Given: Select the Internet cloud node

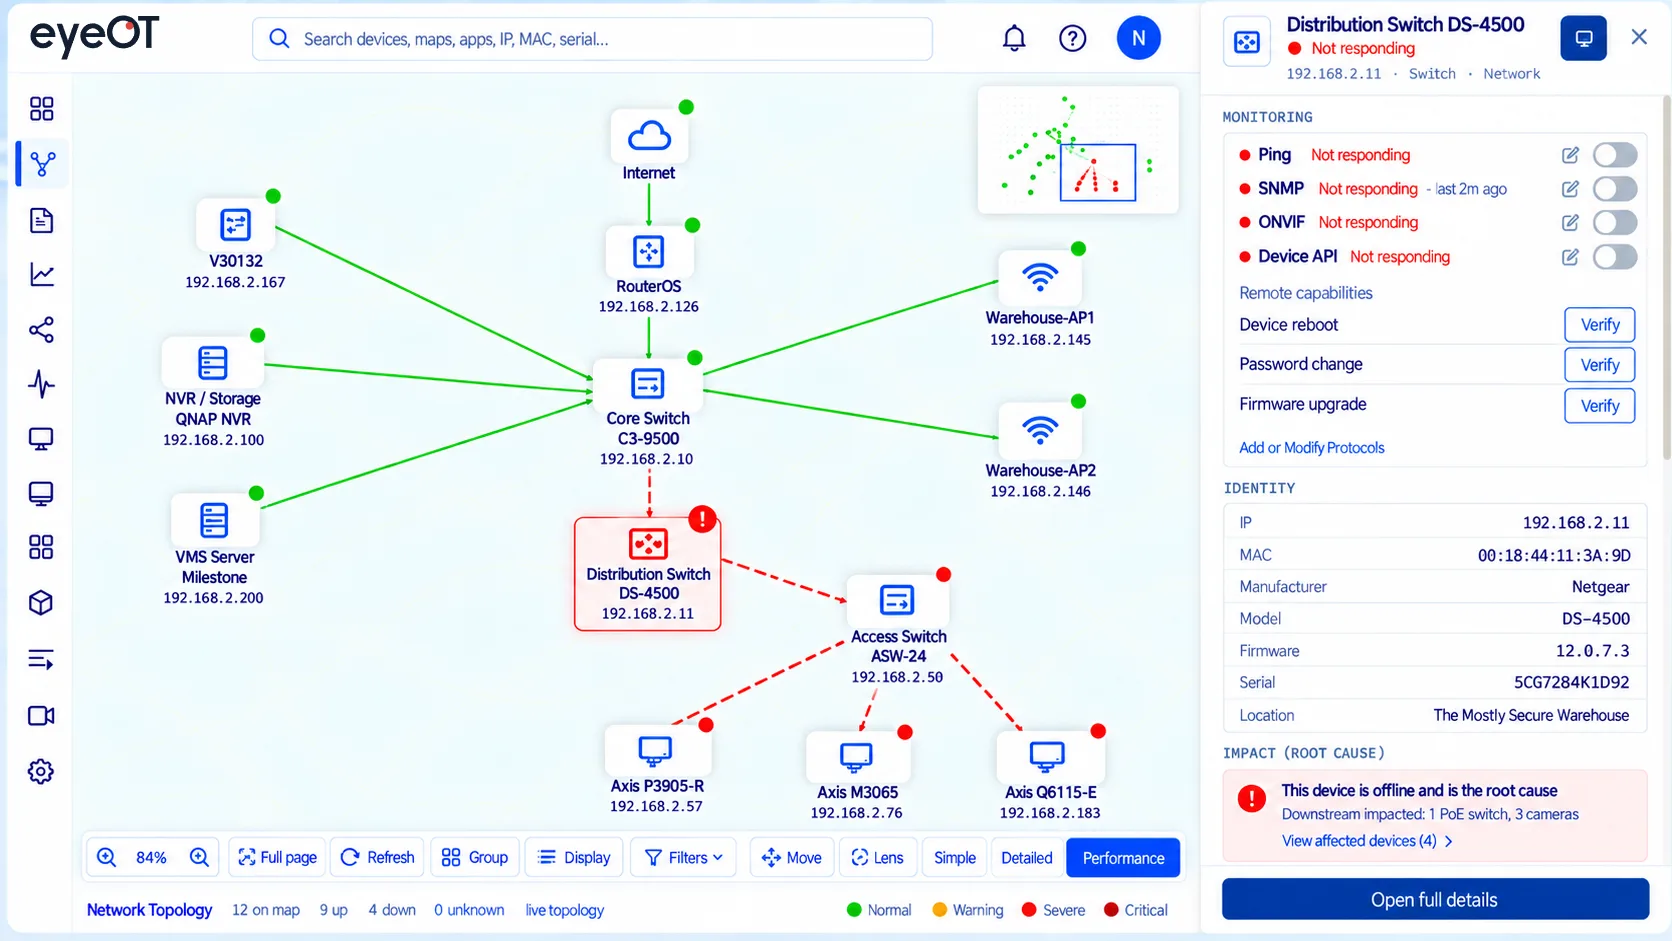Looking at the screenshot, I should (649, 136).
